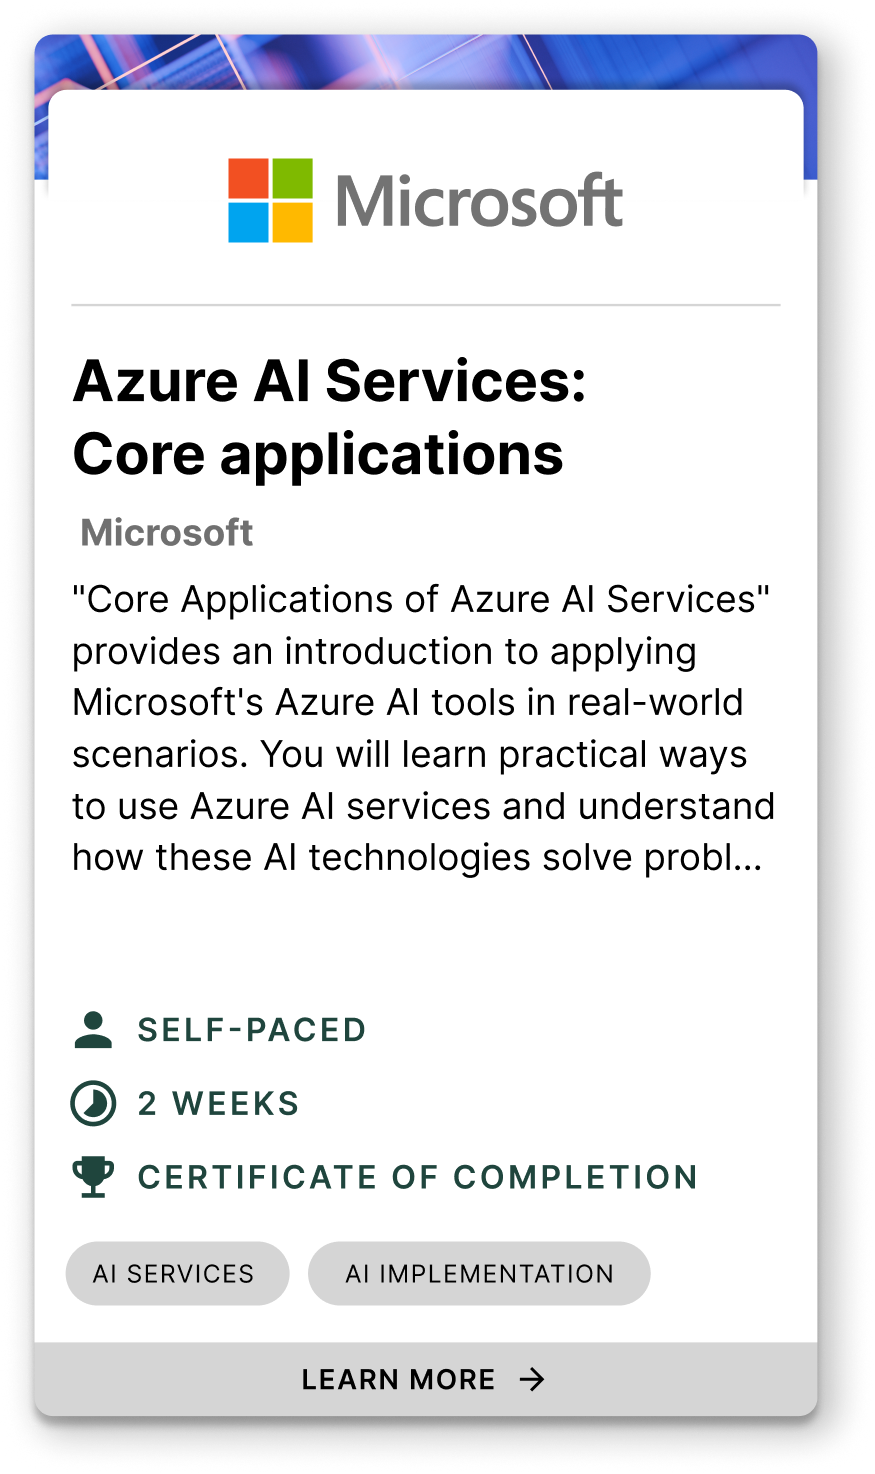Click the large gray Microsoft wordmark

(x=479, y=201)
